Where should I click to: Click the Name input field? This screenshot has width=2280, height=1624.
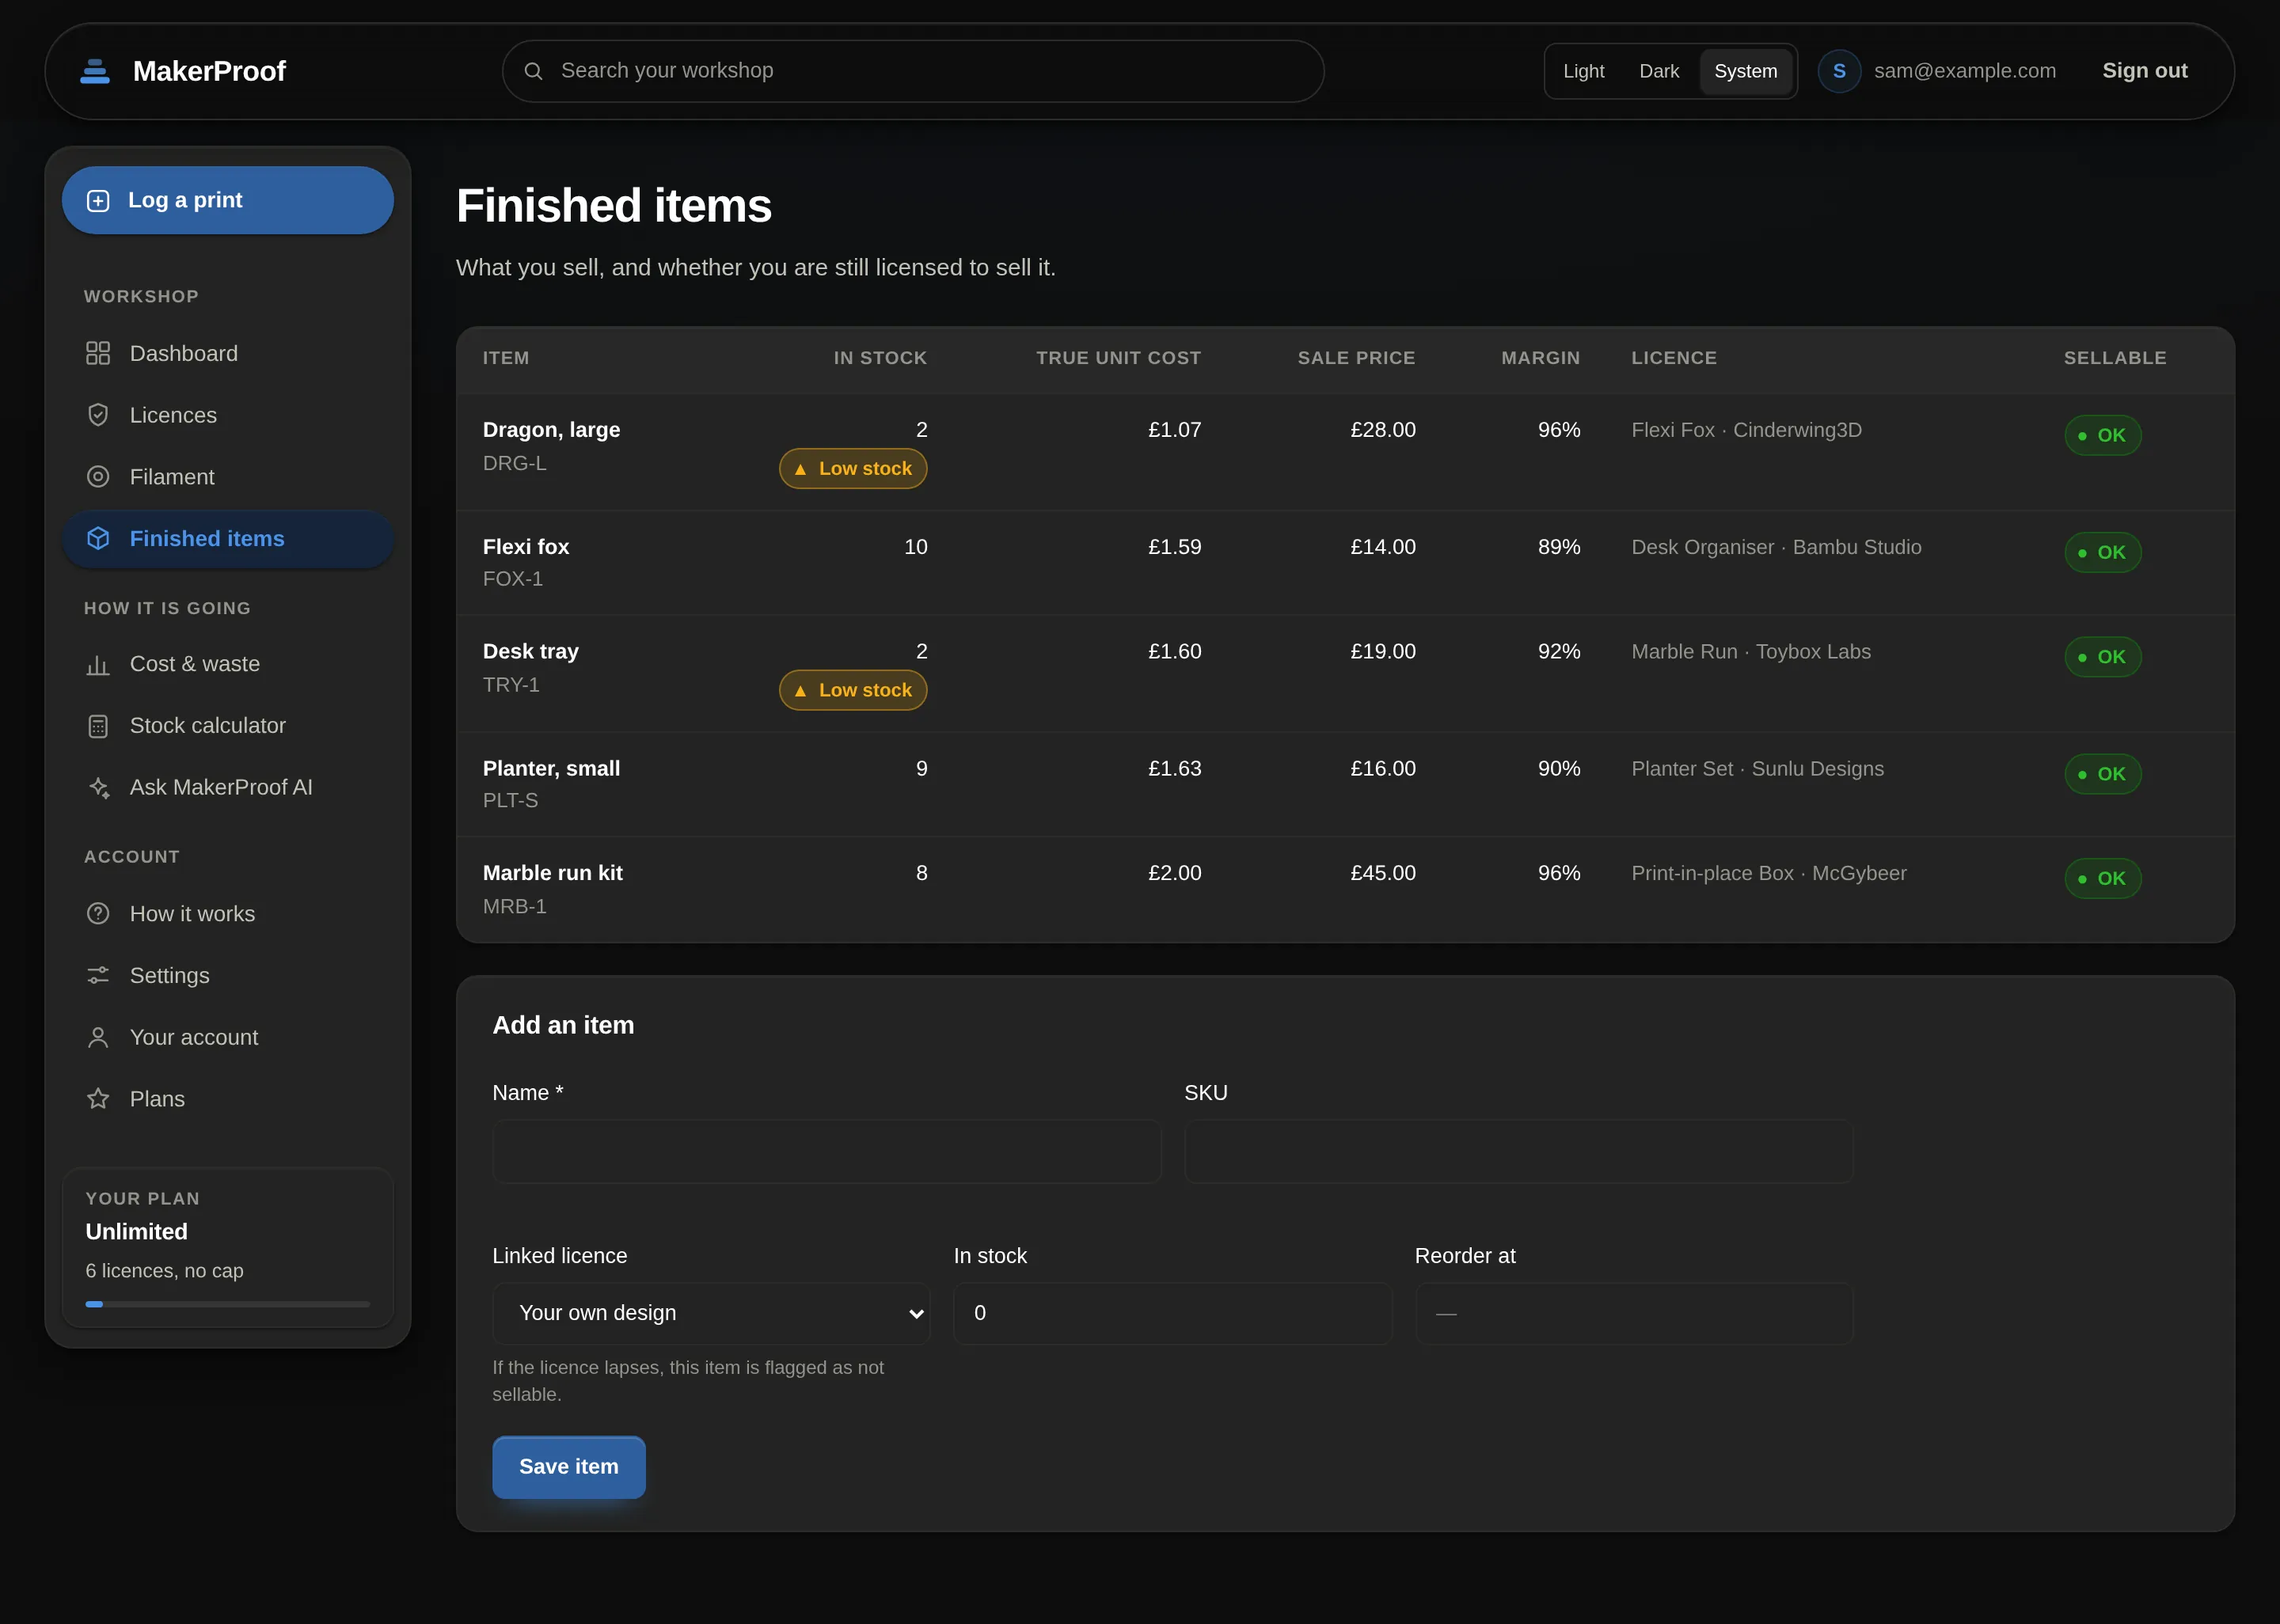pos(827,1151)
